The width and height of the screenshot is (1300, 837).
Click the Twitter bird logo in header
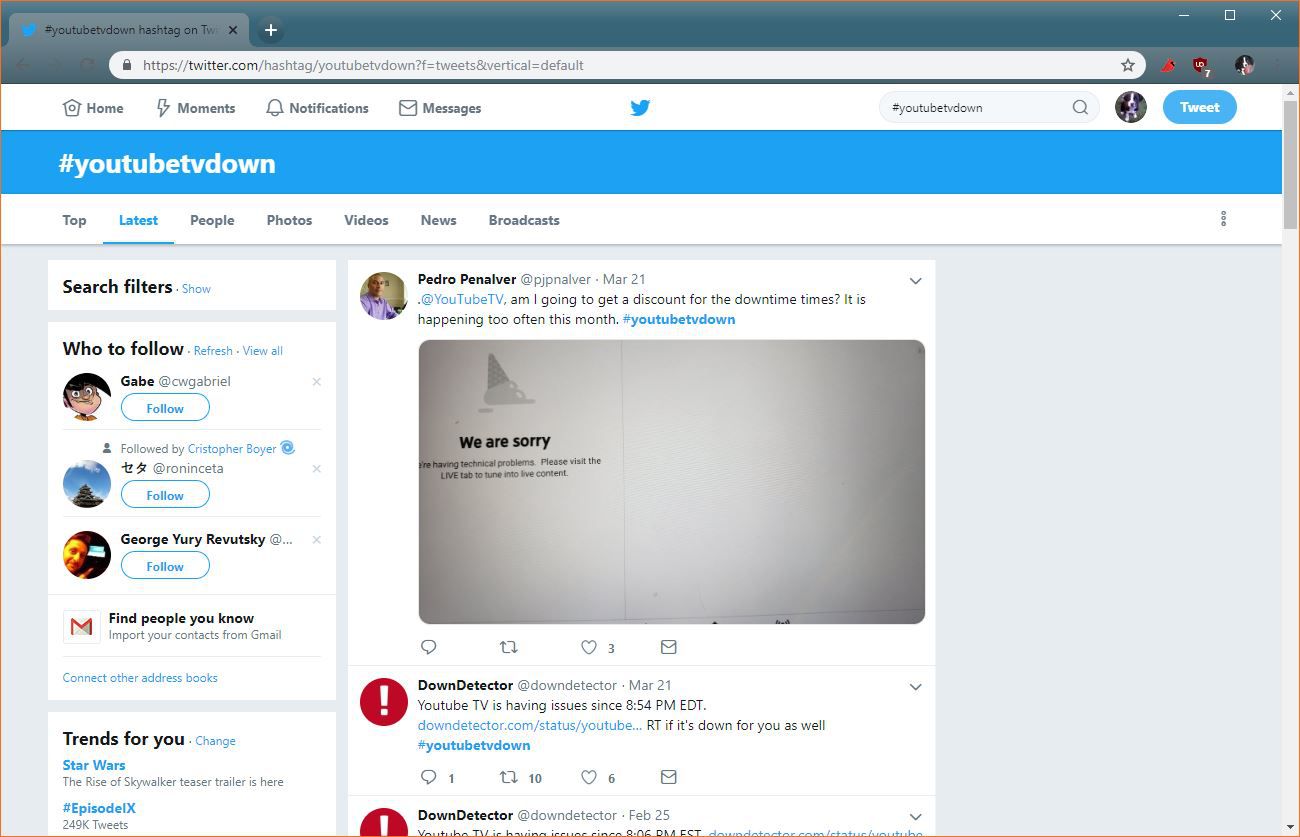click(640, 108)
